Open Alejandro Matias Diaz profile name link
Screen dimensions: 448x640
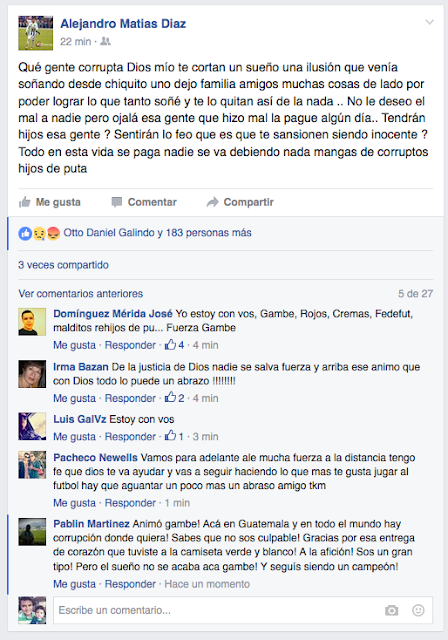[123, 24]
